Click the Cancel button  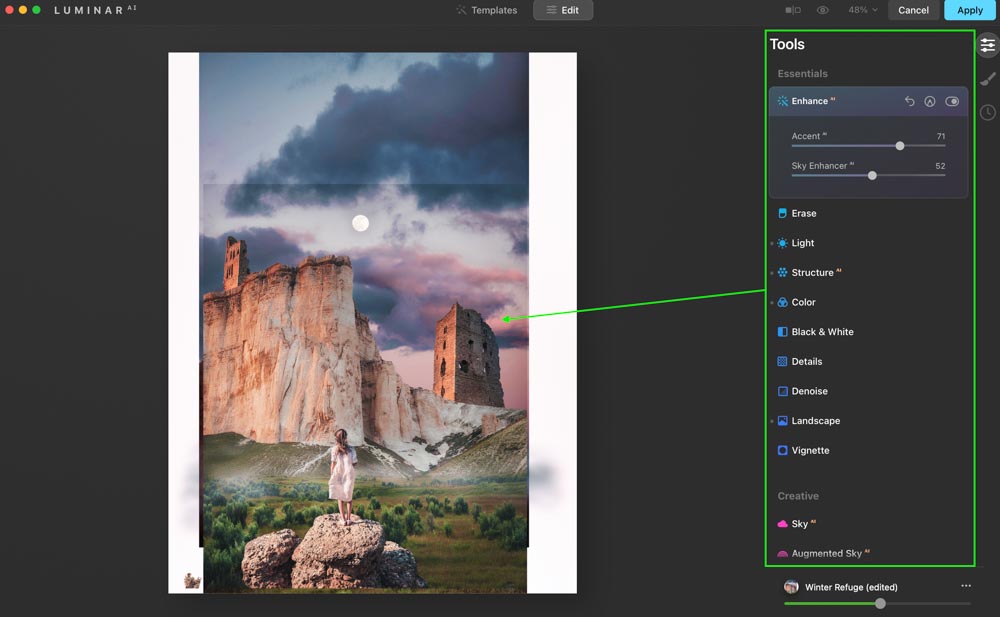click(913, 10)
